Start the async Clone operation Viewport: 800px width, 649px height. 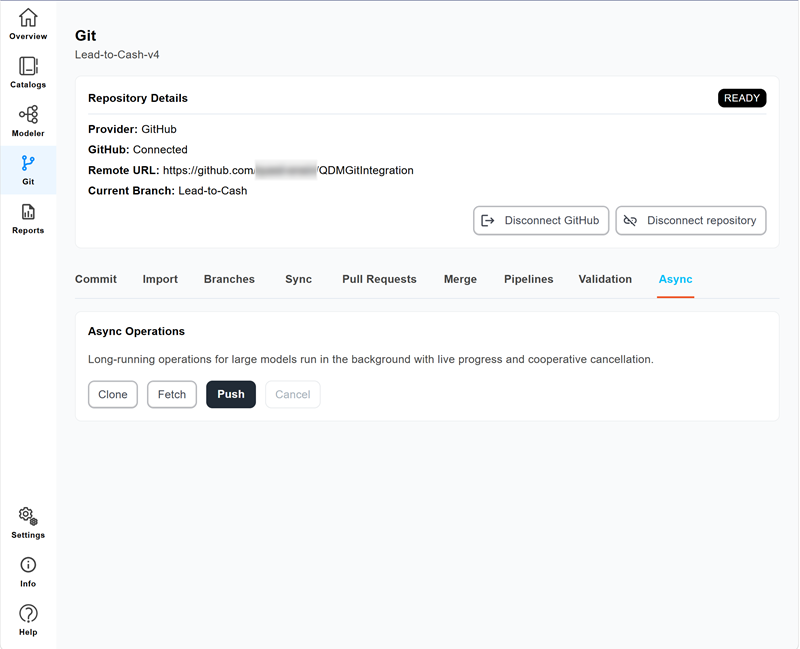(x=113, y=394)
